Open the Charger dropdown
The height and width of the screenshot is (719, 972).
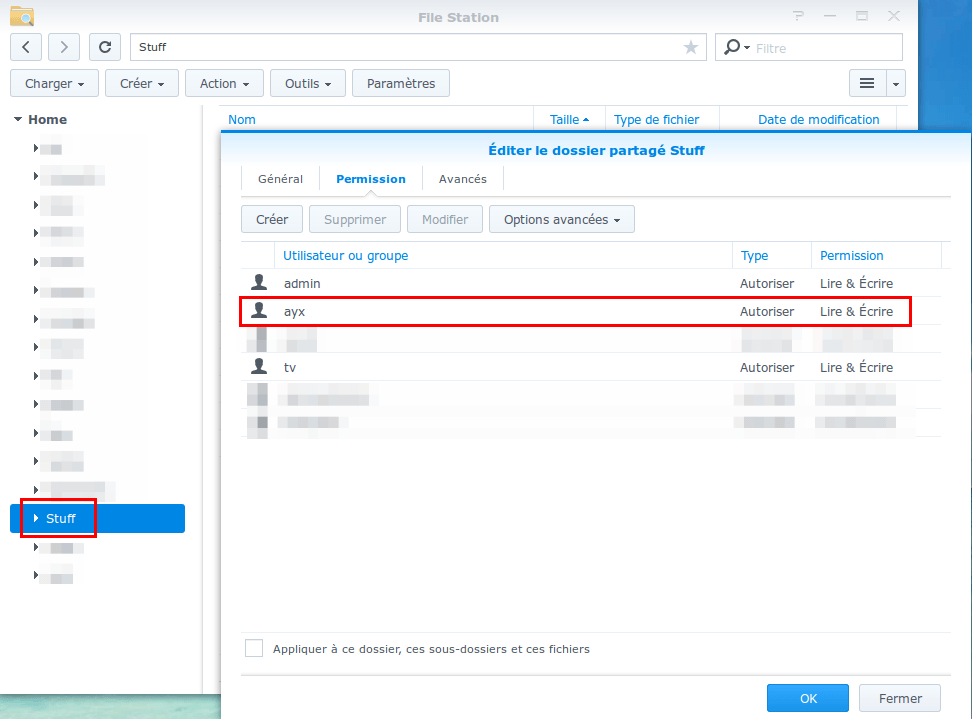coord(55,83)
